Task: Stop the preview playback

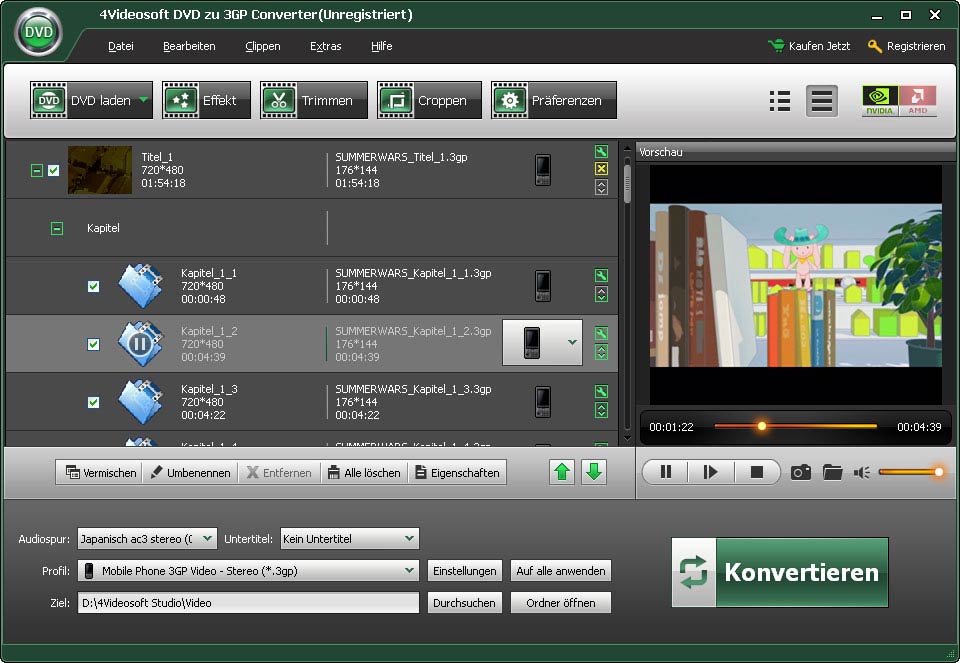Action: pyautogui.click(x=757, y=472)
